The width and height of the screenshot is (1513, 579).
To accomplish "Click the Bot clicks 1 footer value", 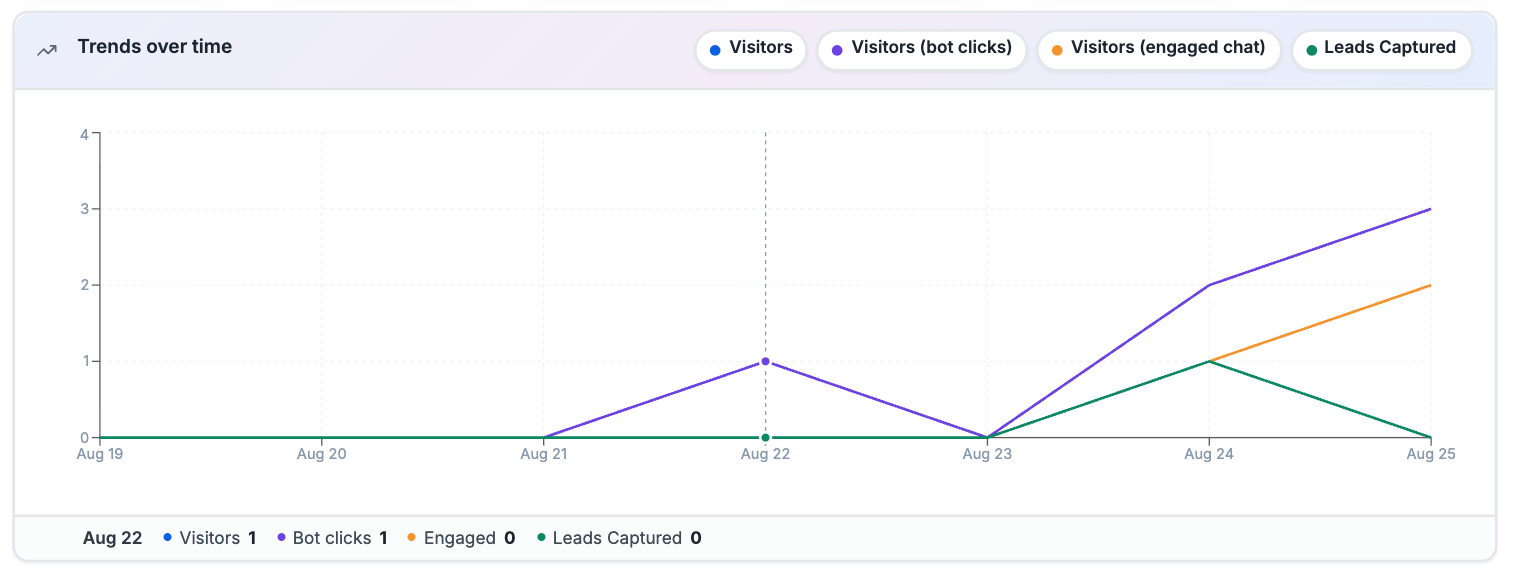I will (x=332, y=538).
